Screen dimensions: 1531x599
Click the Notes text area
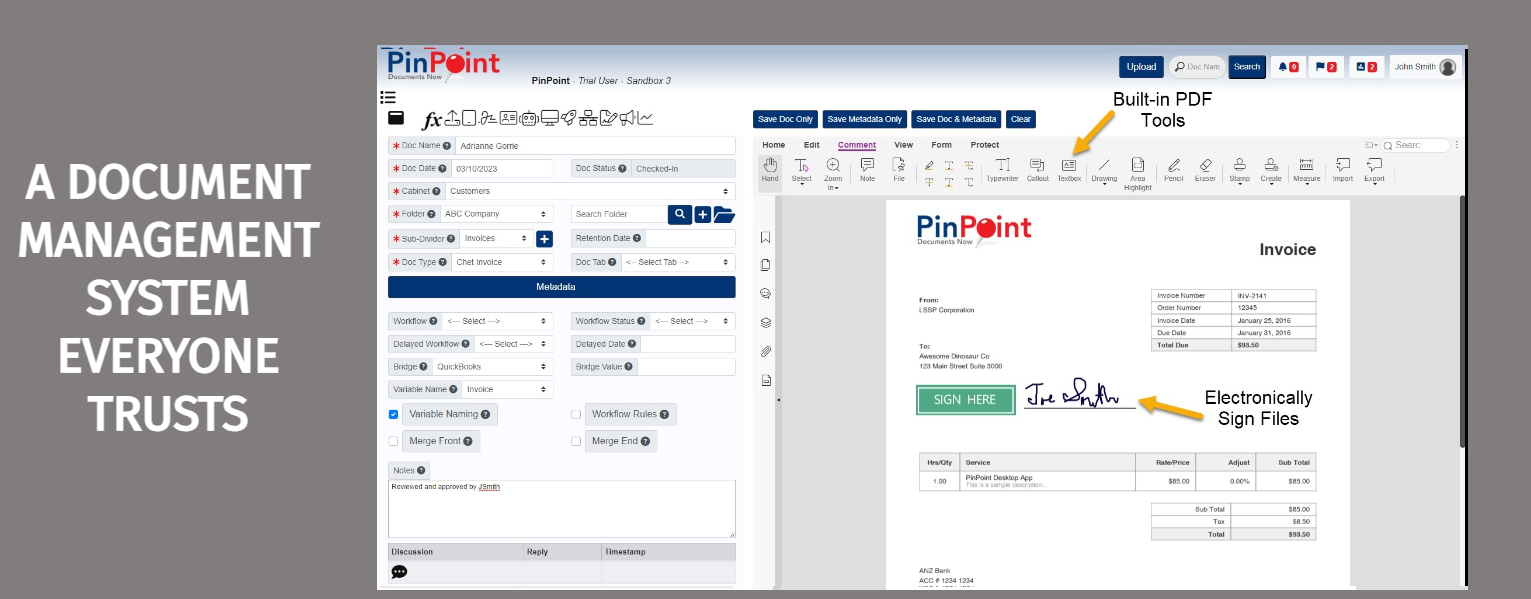(561, 509)
